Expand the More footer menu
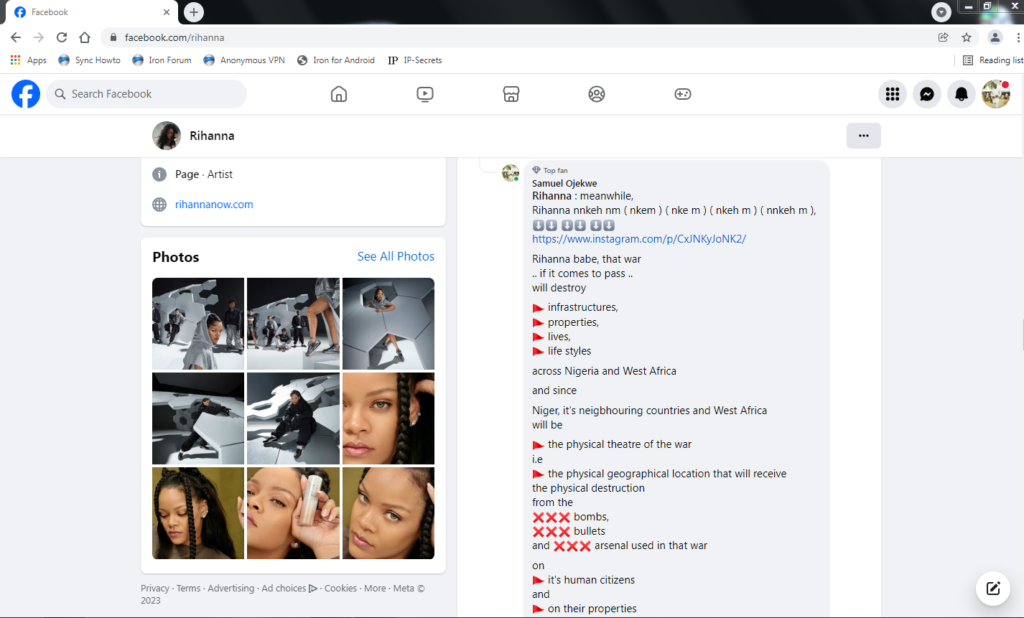This screenshot has height=618, width=1024. [375, 589]
